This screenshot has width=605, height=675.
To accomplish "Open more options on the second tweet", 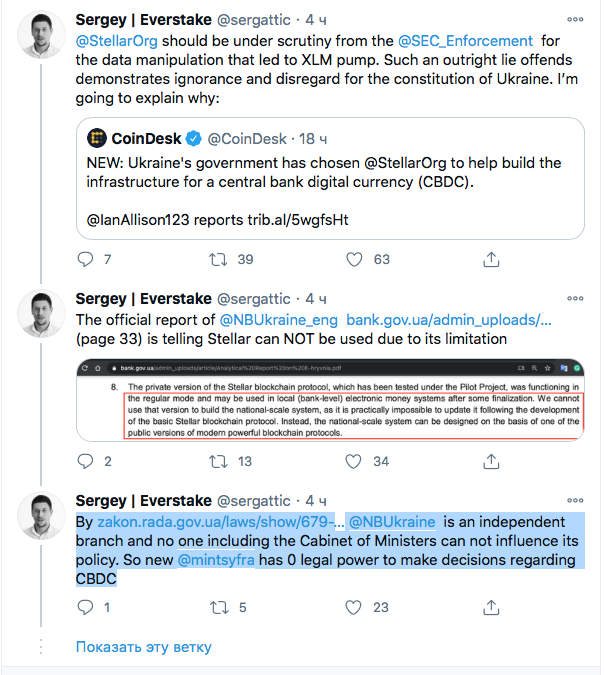I will [x=575, y=298].
